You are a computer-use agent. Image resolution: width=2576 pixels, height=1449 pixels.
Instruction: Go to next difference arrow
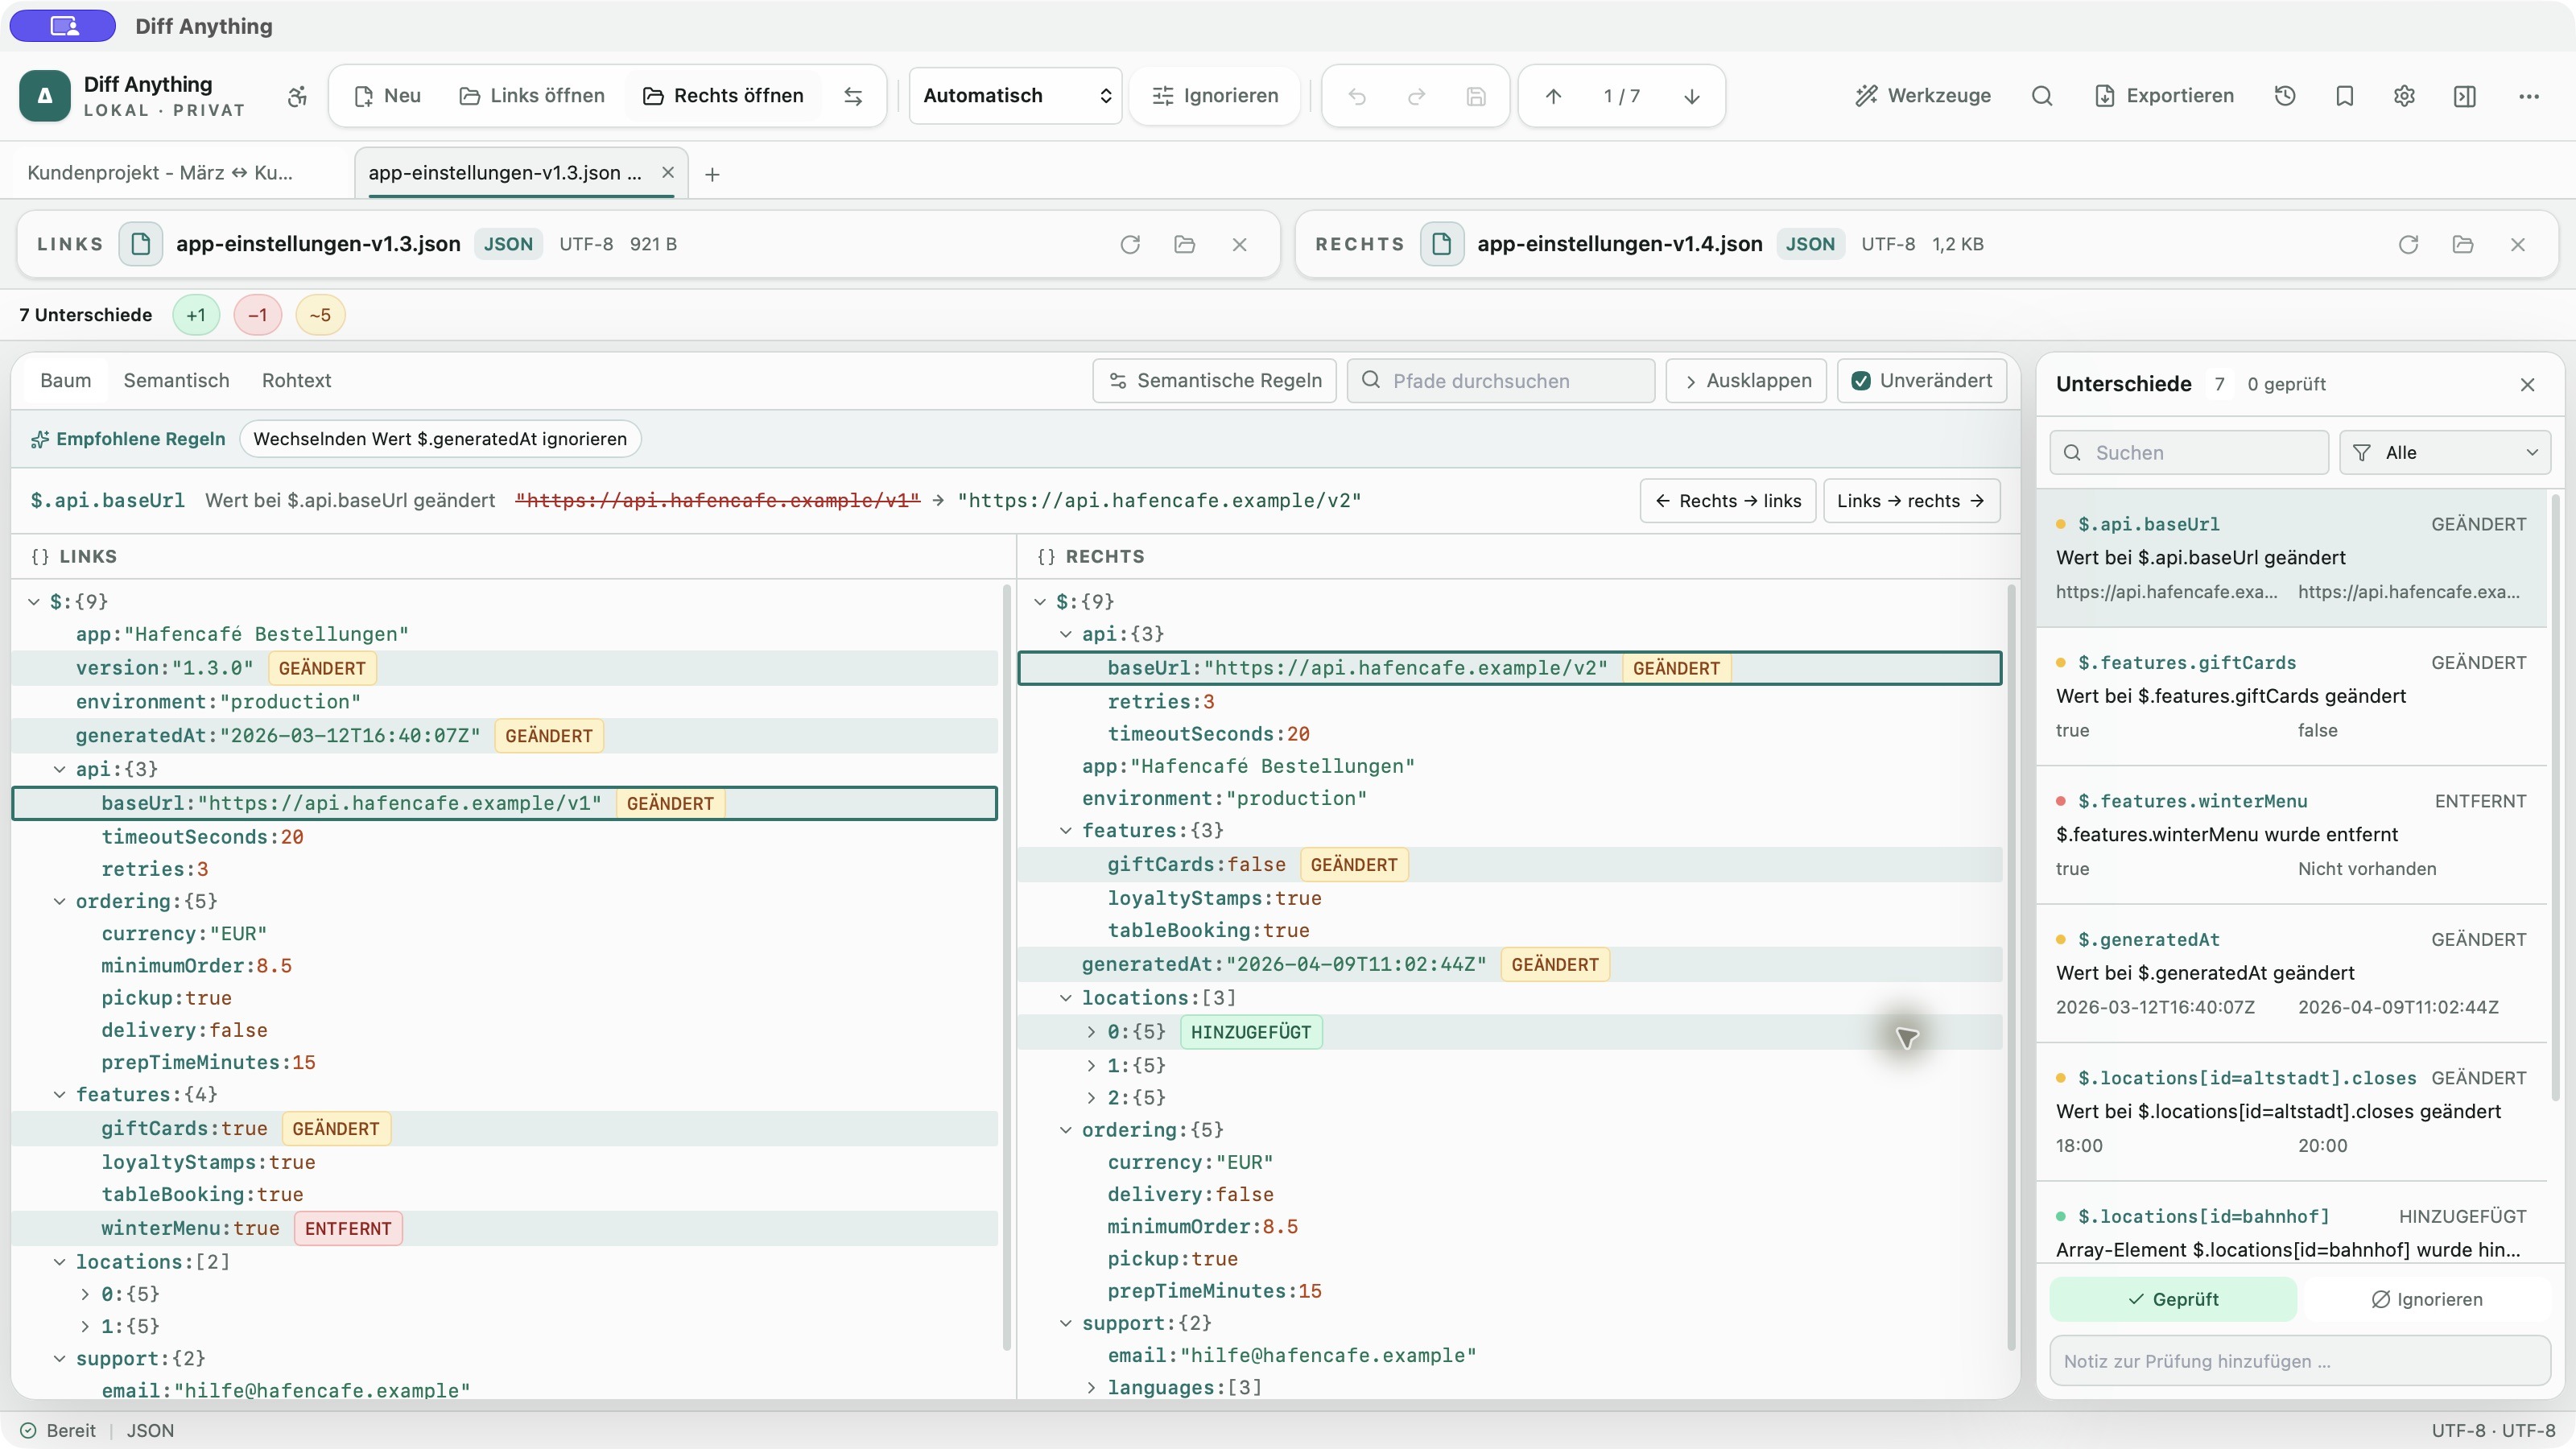(x=1692, y=96)
